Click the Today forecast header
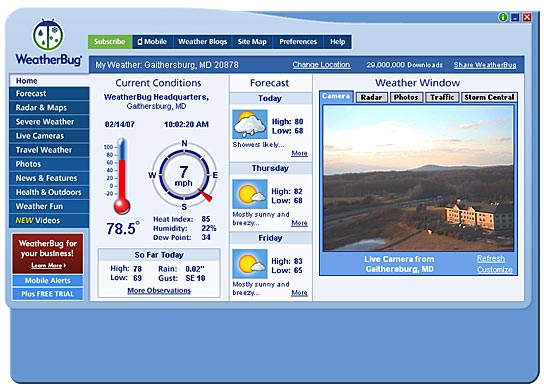The width and height of the screenshot is (544, 390). [270, 98]
